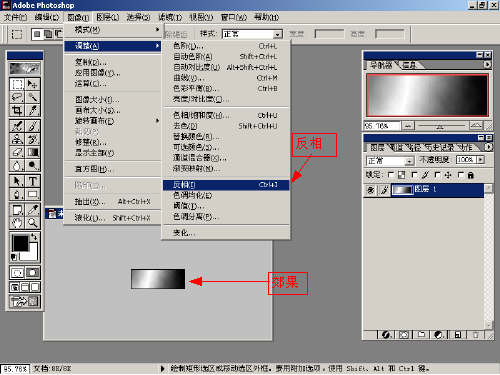Select the Hand tool
Screen dimensions: 500x375
point(17,222)
